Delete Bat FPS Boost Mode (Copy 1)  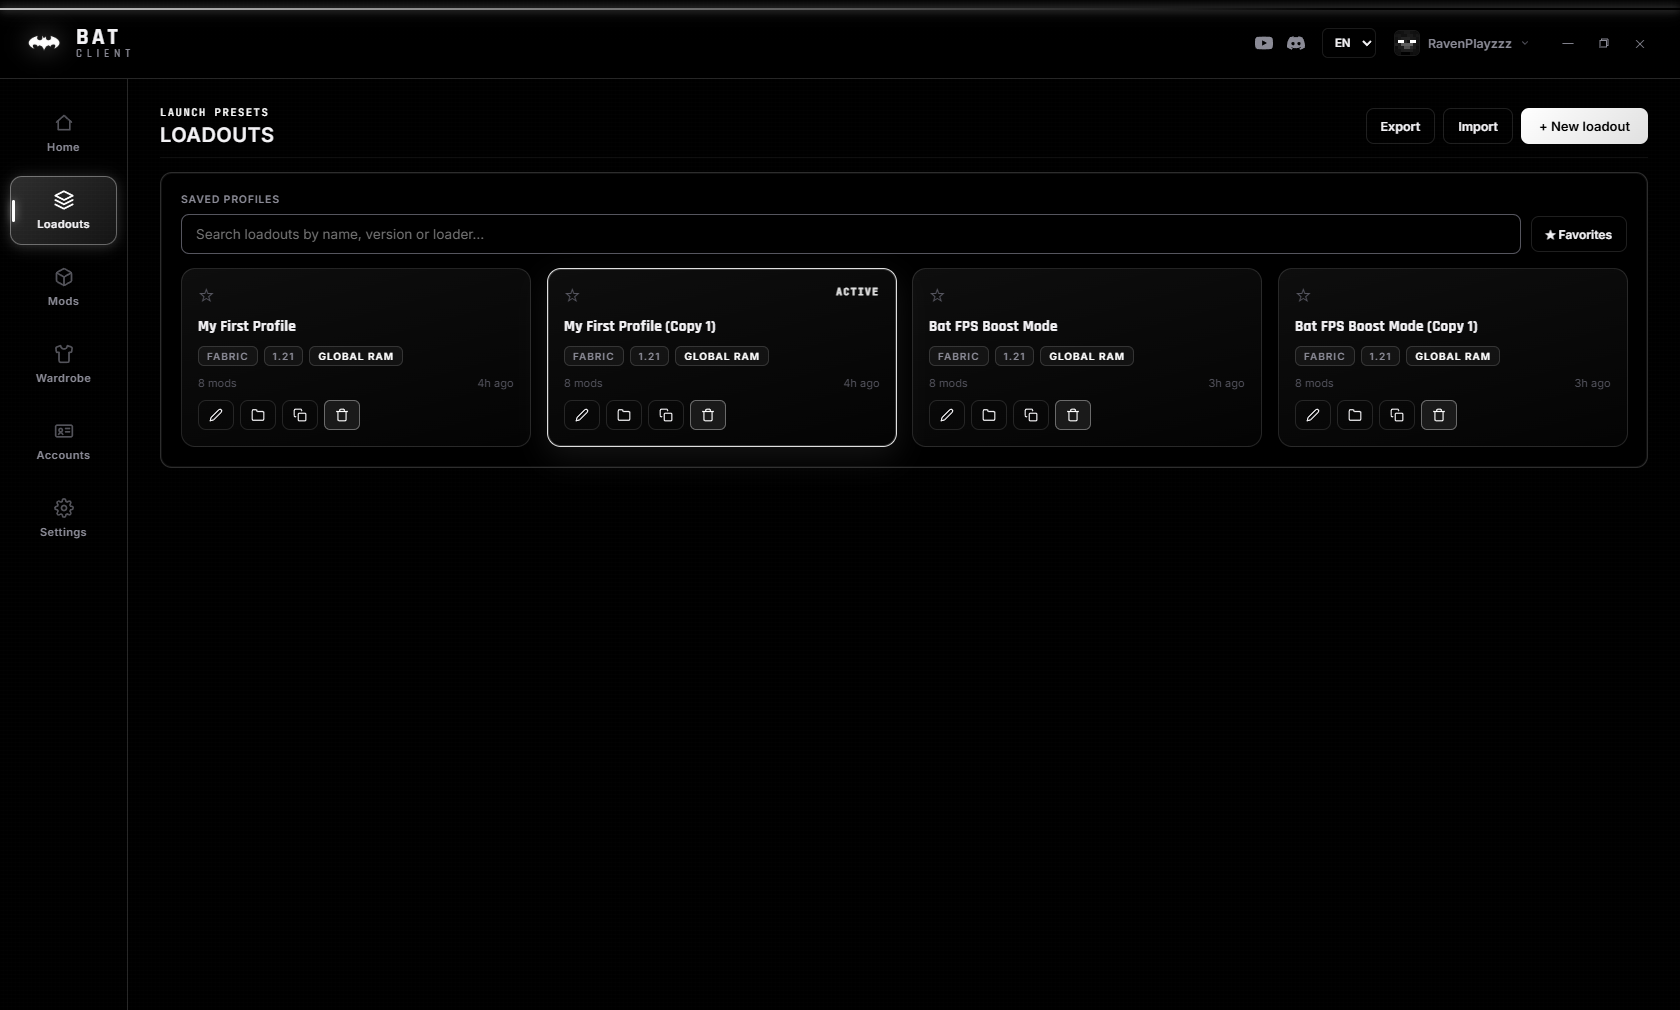(x=1439, y=415)
